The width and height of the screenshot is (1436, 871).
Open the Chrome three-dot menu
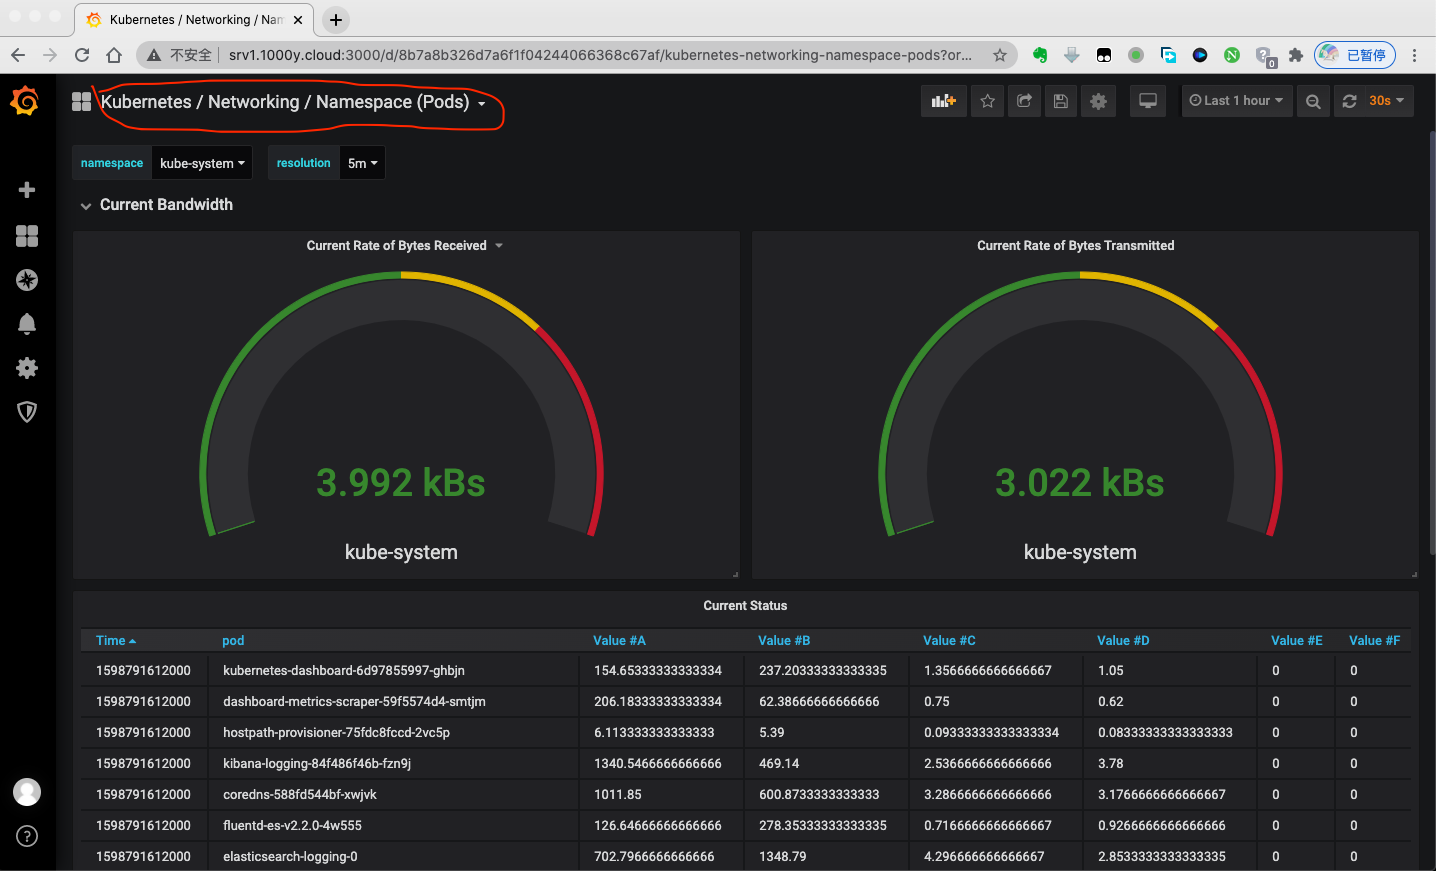click(1414, 55)
